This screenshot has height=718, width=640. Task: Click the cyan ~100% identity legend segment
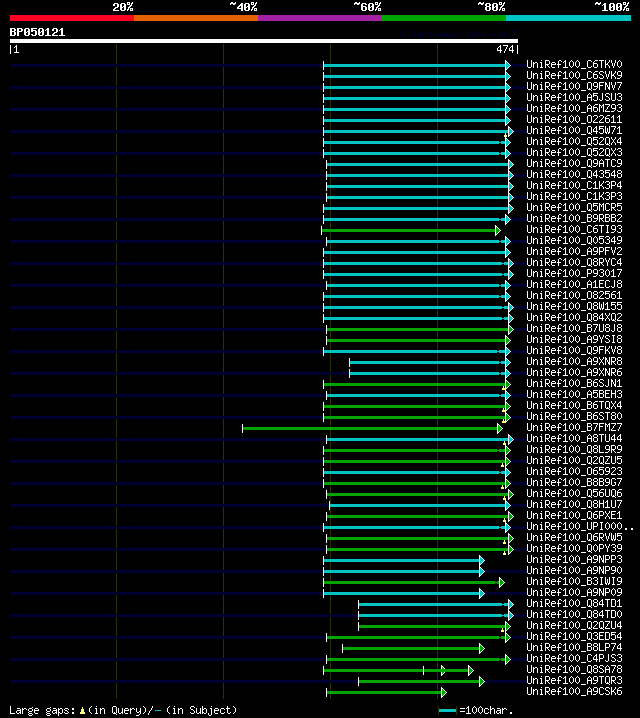569,18
